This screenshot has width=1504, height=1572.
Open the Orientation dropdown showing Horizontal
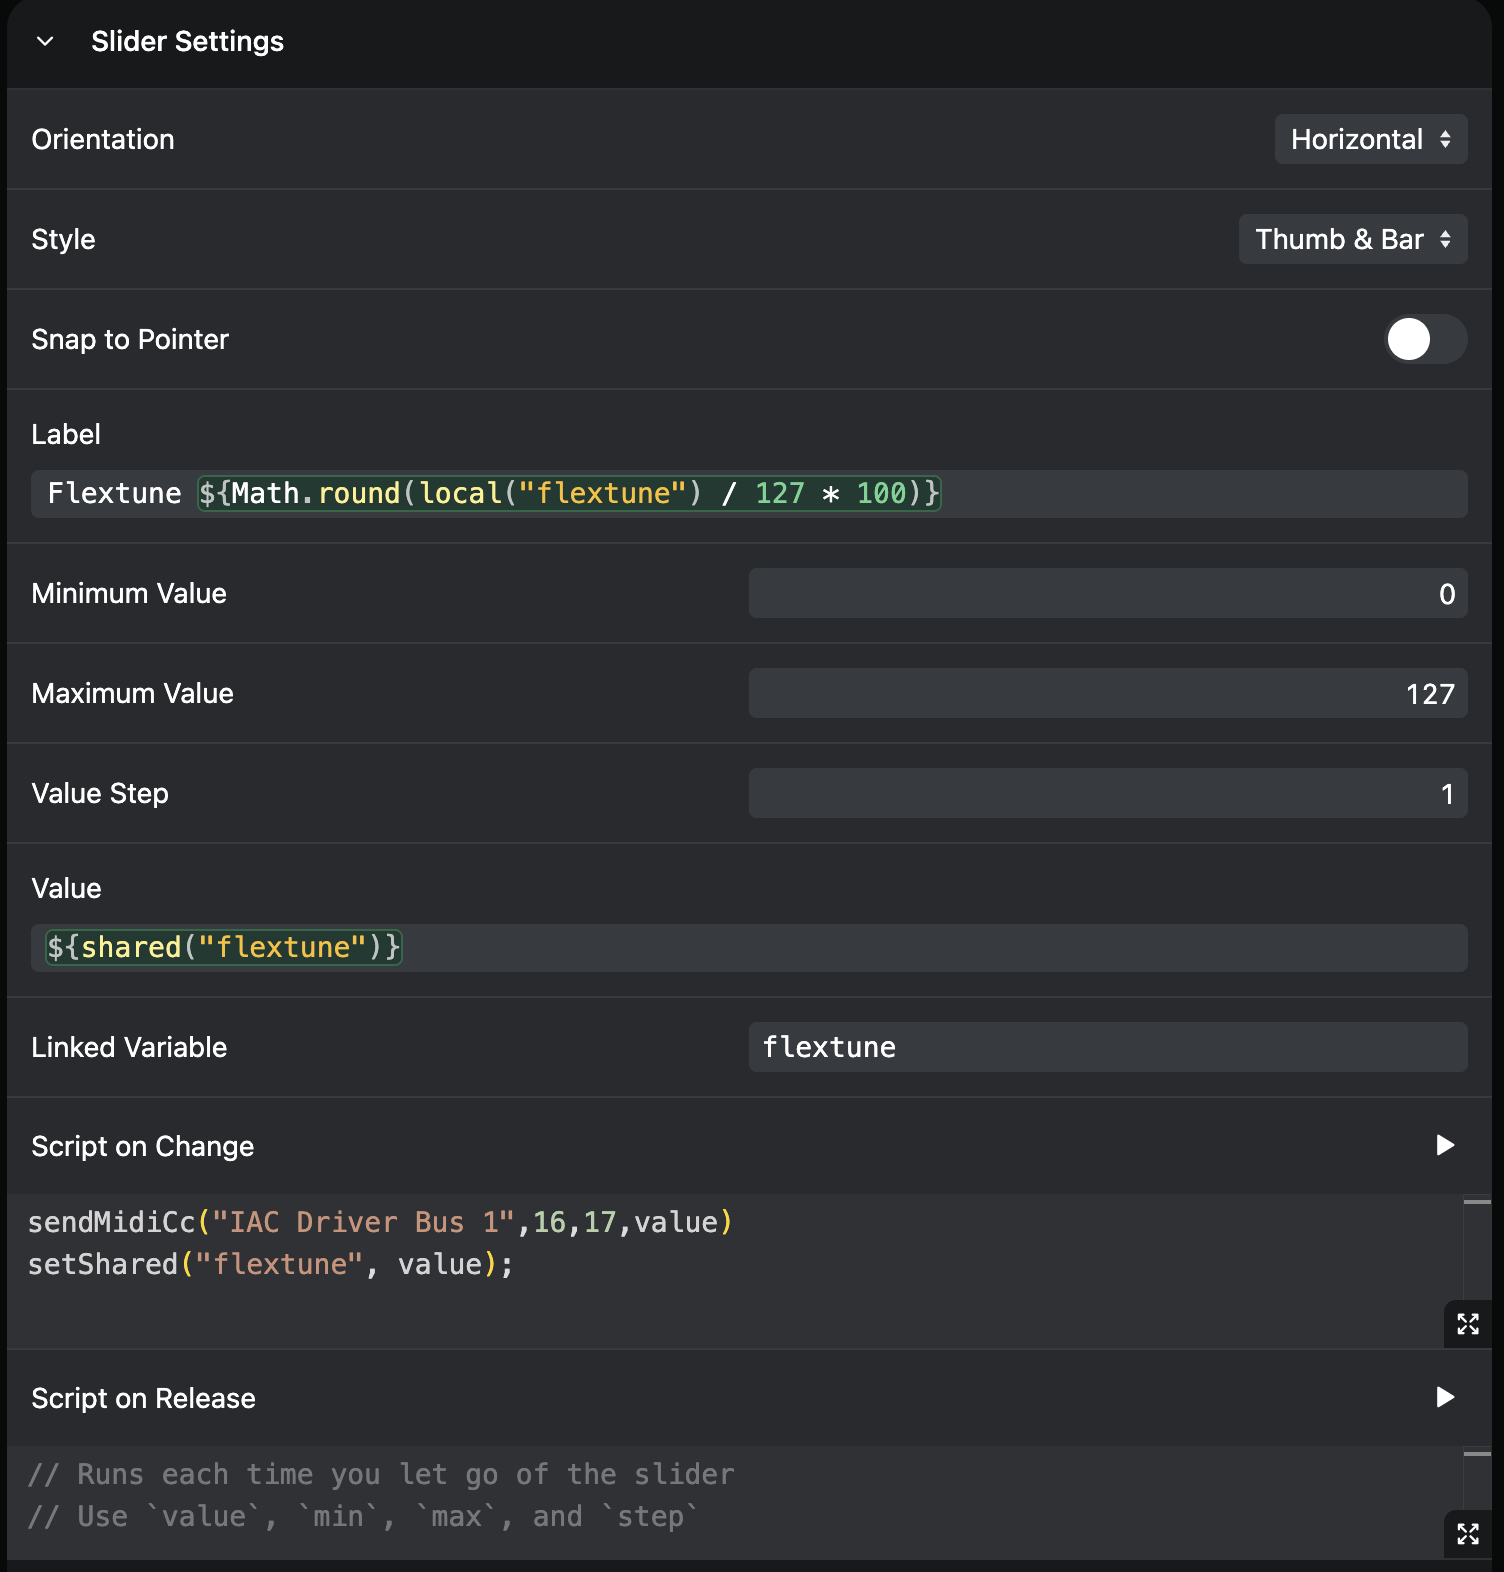[1370, 139]
